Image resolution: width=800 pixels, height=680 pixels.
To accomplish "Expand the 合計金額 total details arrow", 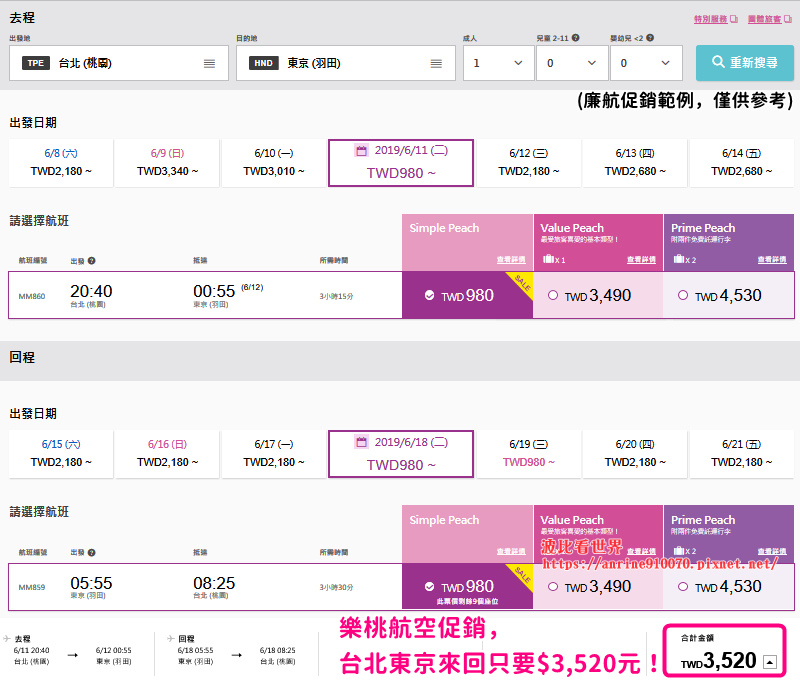I will click(770, 662).
